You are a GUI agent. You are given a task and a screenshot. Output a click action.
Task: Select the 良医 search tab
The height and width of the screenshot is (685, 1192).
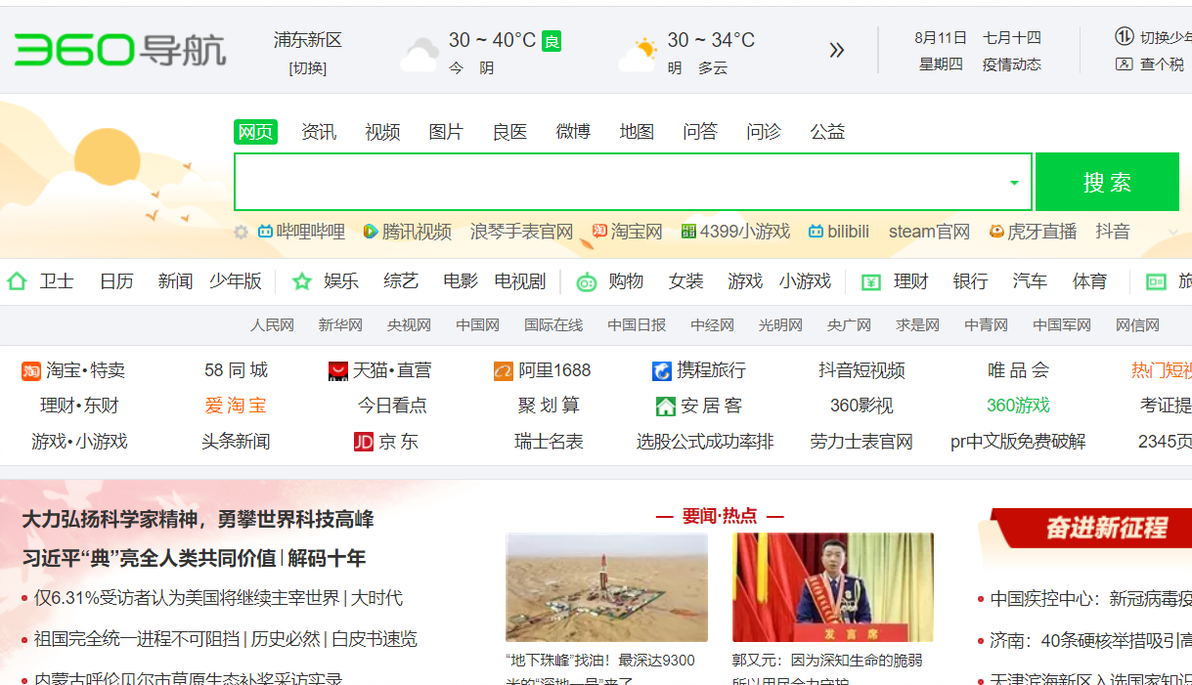(x=509, y=132)
